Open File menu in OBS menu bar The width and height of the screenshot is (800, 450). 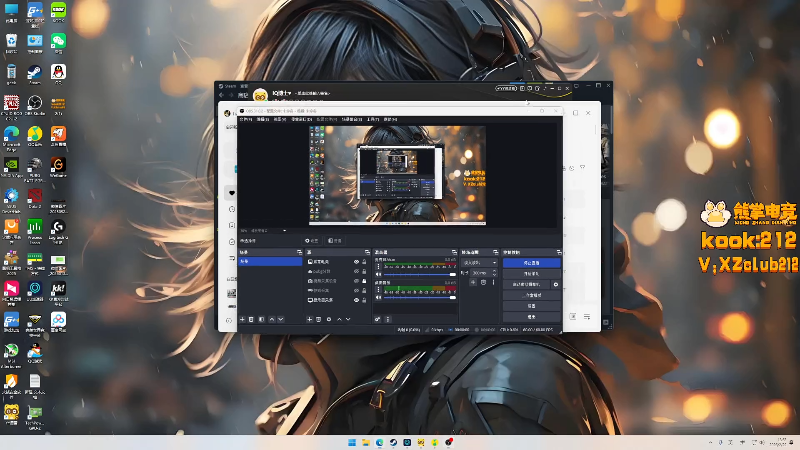tap(245, 119)
